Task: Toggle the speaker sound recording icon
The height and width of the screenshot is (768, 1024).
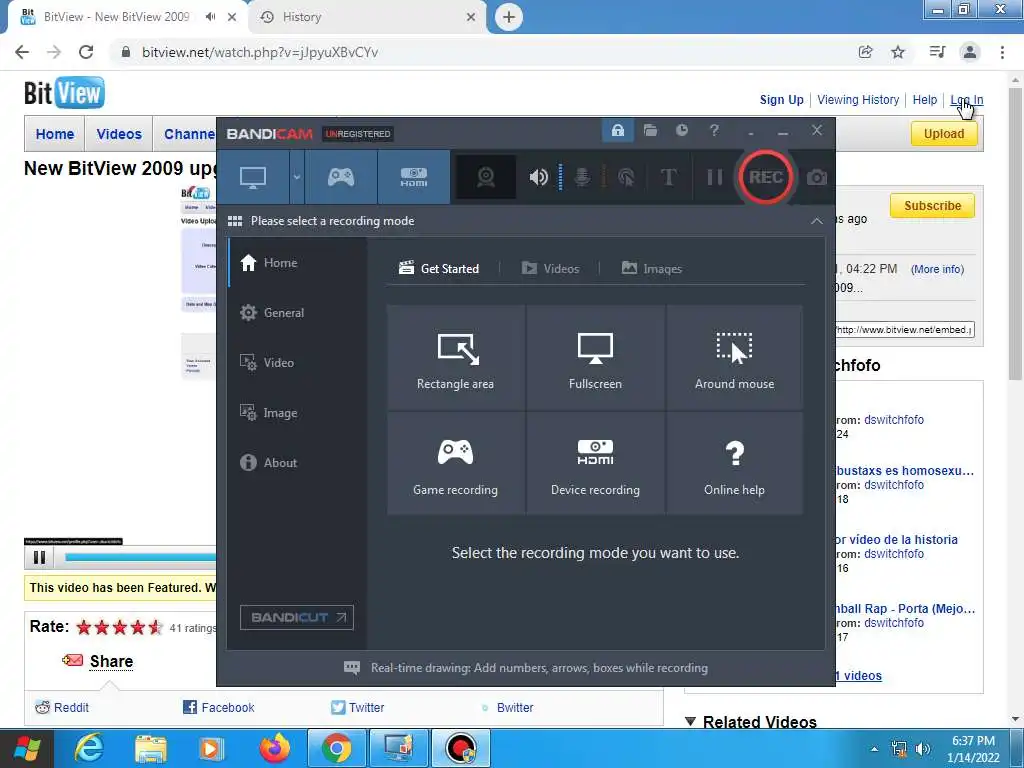Action: tap(538, 177)
